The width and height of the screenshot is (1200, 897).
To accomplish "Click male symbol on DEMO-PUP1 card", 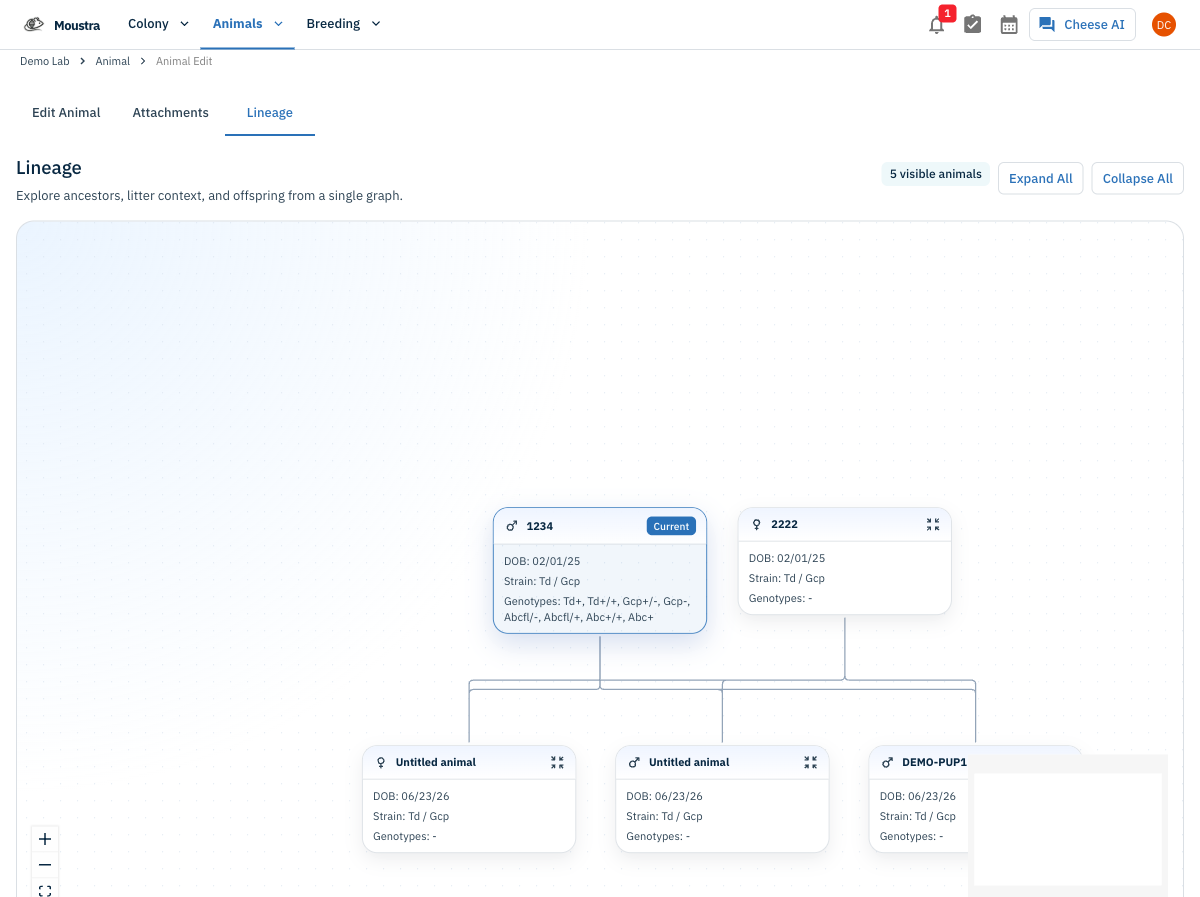I will pyautogui.click(x=887, y=762).
